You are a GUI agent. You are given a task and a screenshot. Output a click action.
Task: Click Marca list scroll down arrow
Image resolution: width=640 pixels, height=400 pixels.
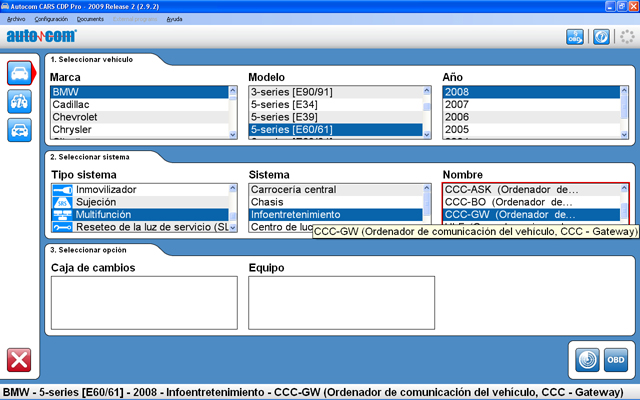tap(233, 134)
